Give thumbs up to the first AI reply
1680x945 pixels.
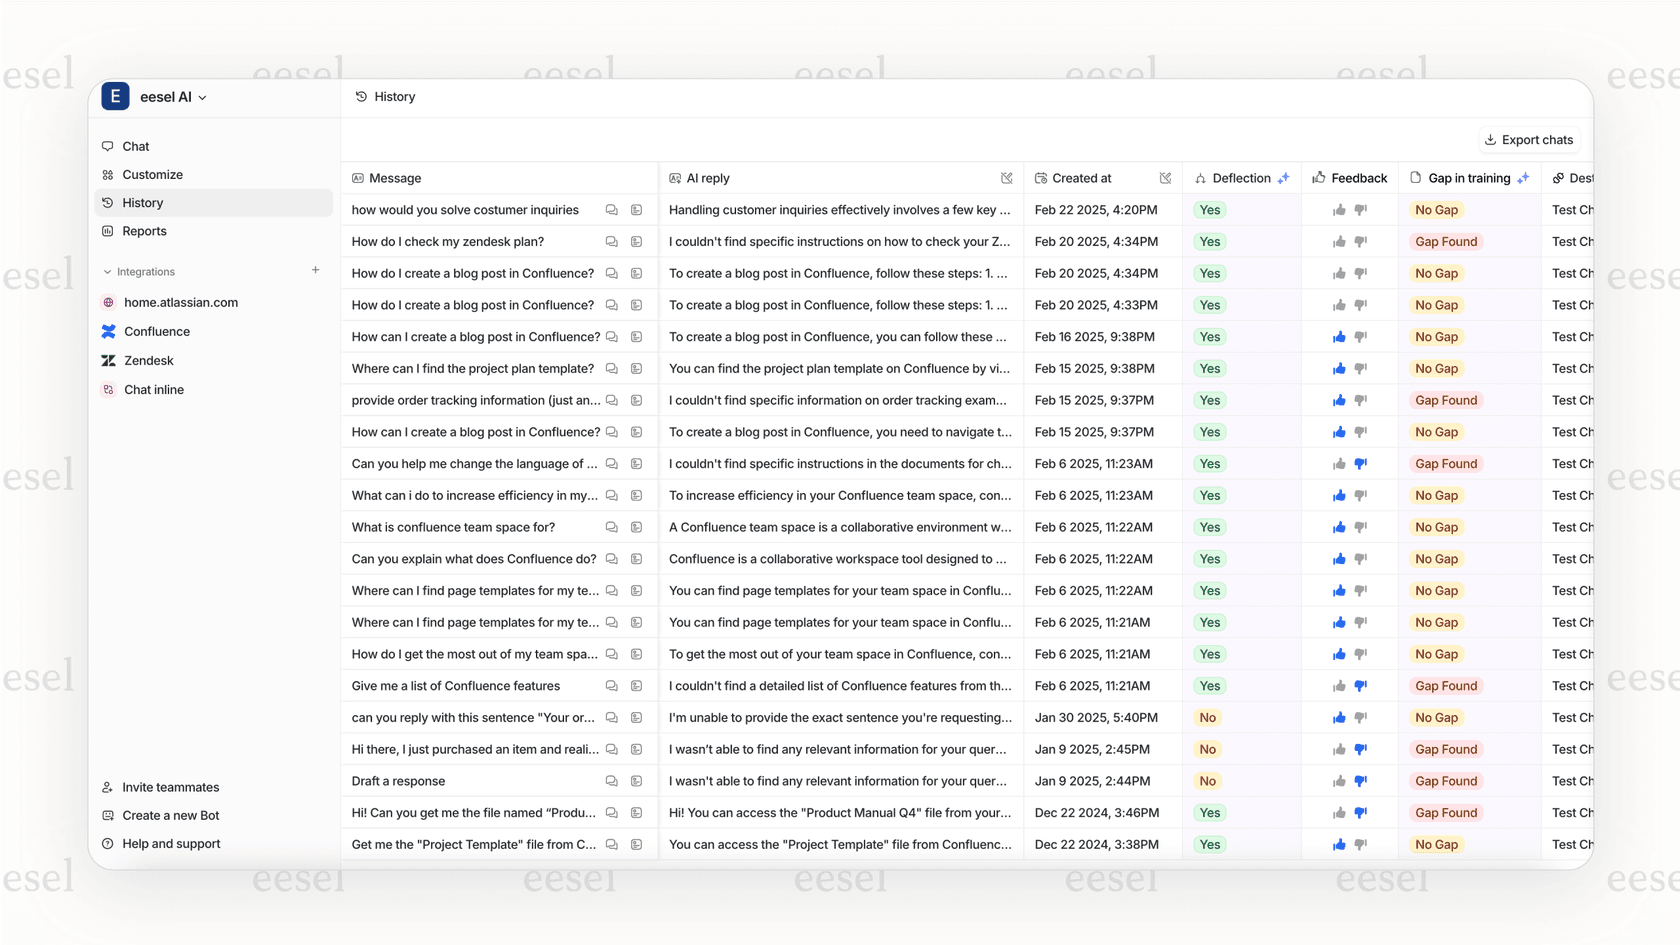coord(1338,210)
